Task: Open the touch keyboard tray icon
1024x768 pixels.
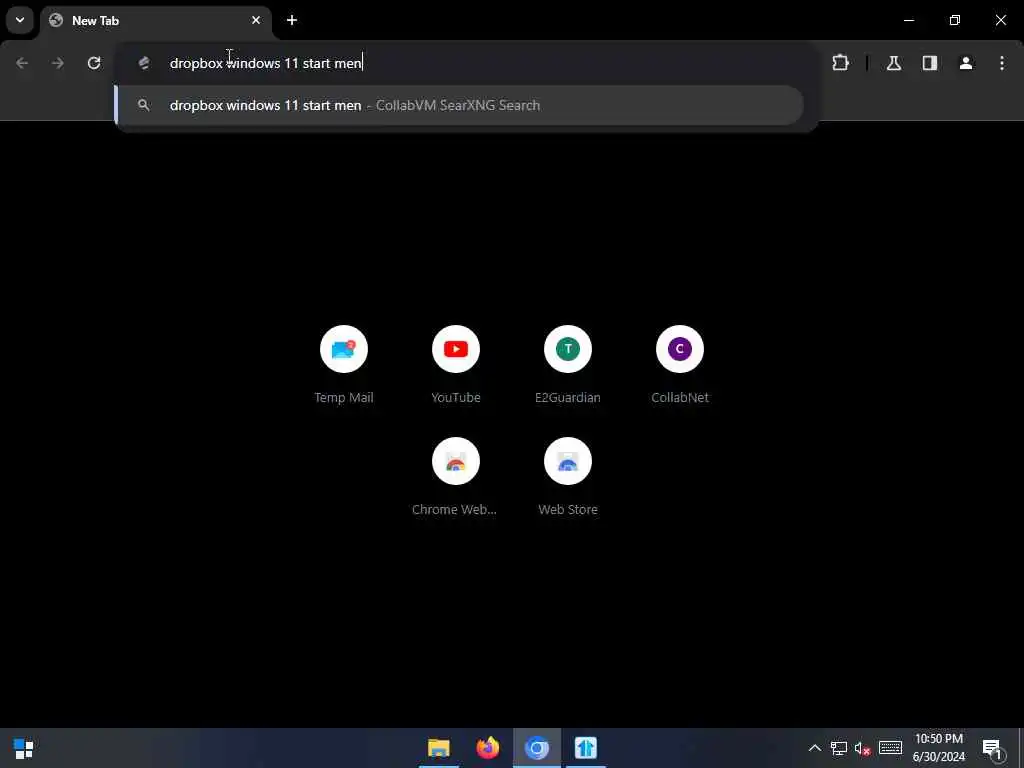Action: click(x=890, y=748)
